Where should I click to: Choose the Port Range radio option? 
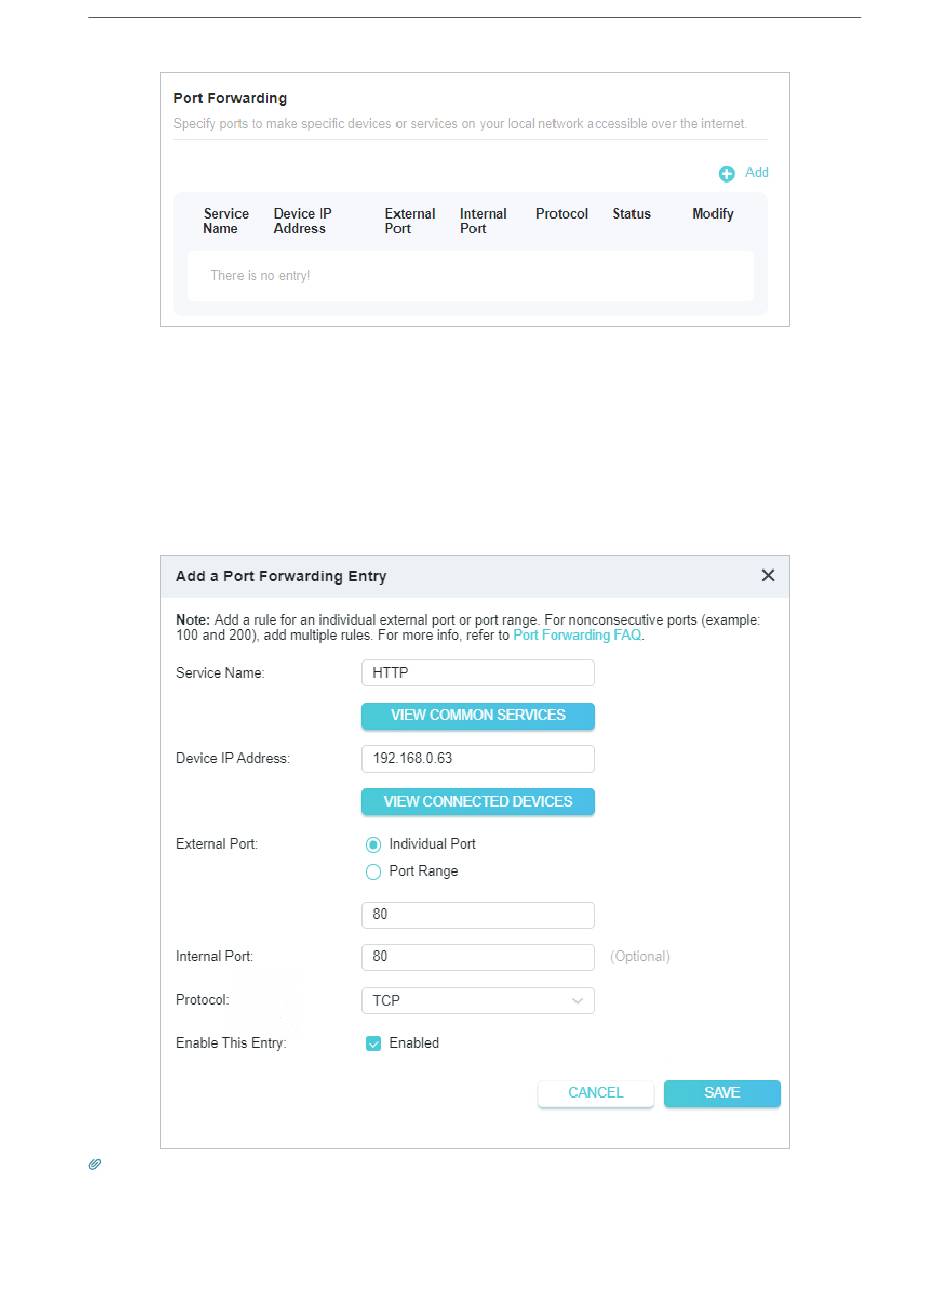(x=373, y=872)
